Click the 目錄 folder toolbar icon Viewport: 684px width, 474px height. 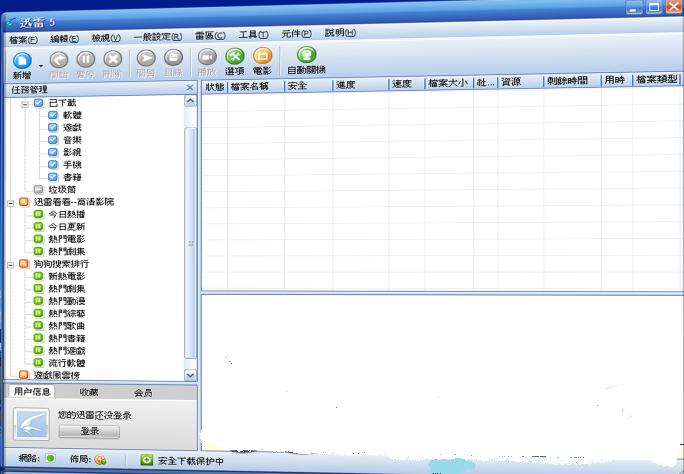tap(173, 58)
